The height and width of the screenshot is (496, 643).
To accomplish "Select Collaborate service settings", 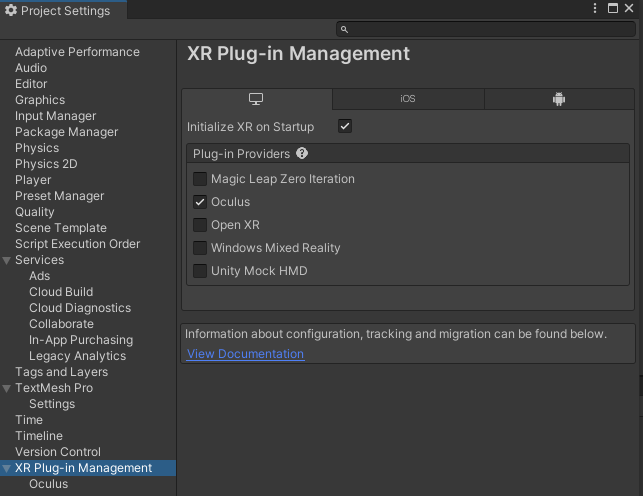I will [61, 323].
